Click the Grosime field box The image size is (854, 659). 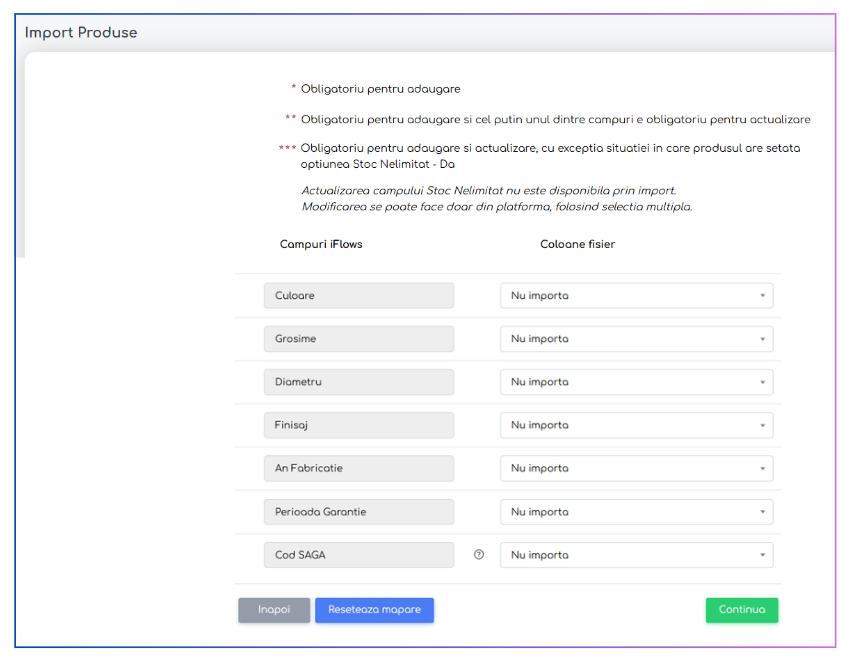click(358, 339)
